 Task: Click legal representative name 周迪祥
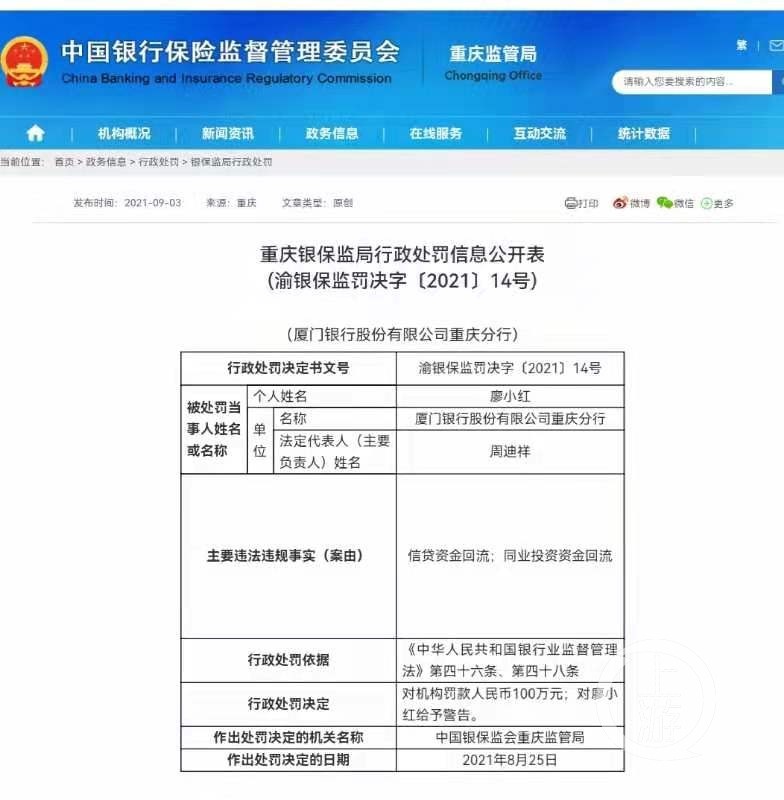[x=510, y=452]
